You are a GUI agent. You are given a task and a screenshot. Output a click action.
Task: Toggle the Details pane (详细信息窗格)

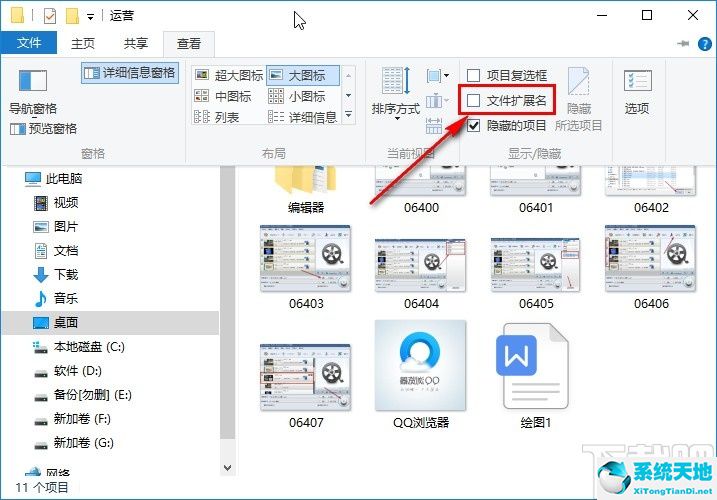(130, 73)
